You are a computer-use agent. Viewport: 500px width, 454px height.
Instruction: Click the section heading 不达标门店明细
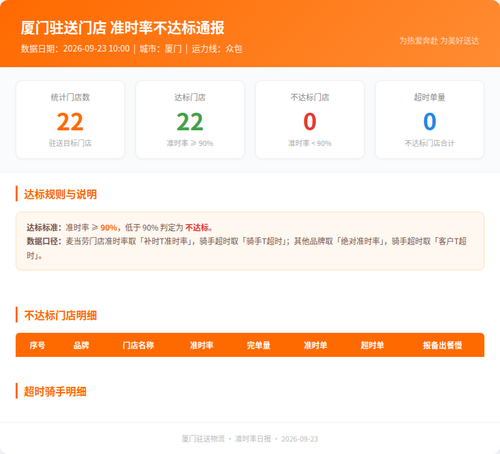coord(60,315)
